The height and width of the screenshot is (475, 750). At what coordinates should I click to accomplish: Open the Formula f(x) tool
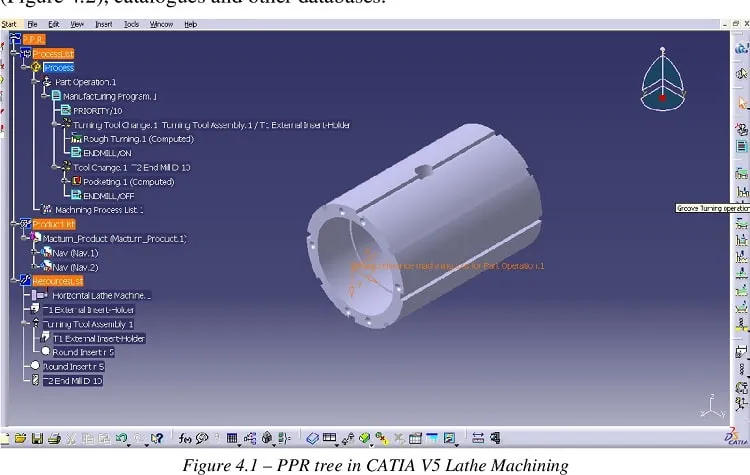[x=185, y=438]
